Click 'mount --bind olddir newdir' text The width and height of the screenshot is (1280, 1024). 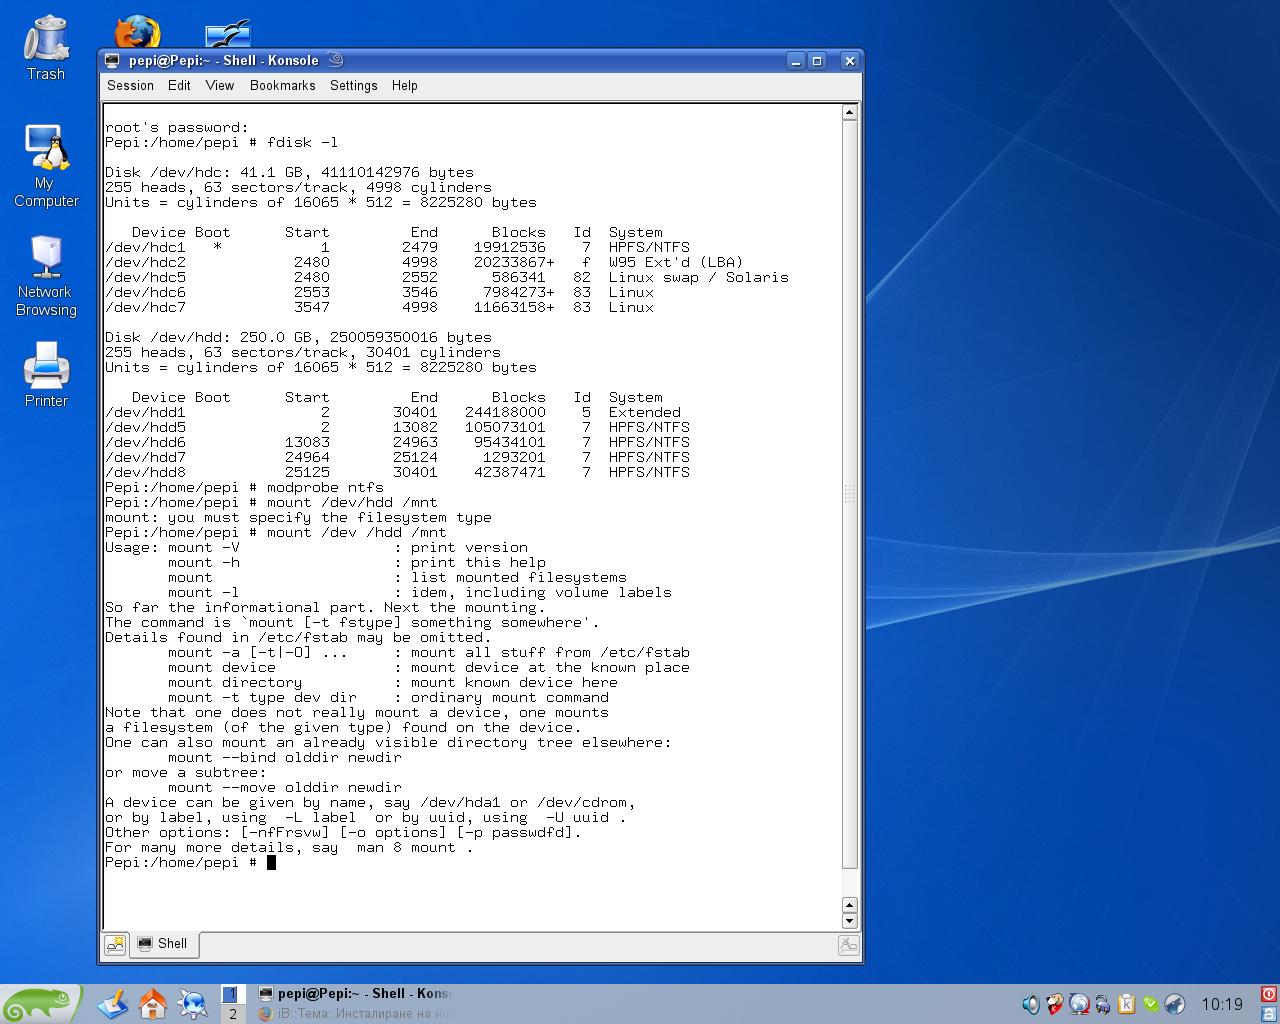284,757
